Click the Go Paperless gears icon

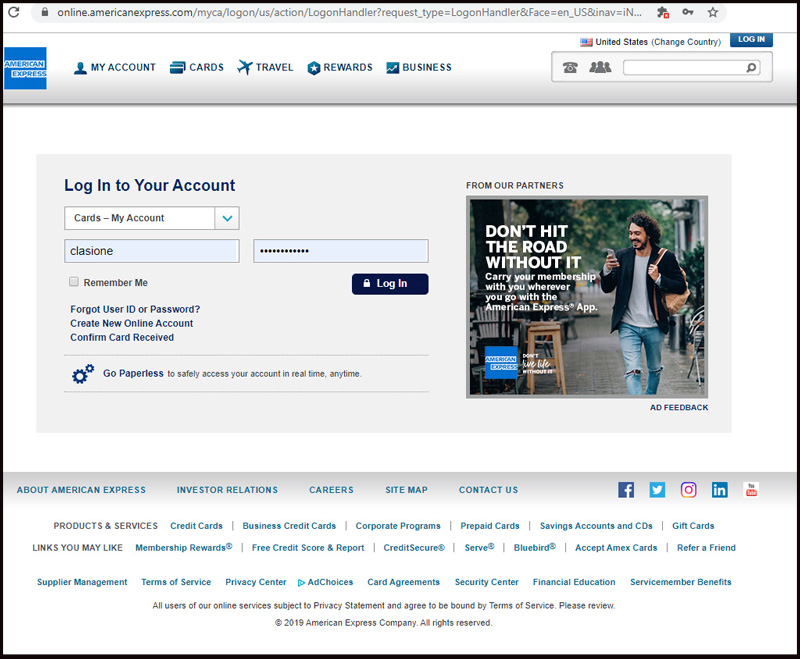pyautogui.click(x=83, y=373)
